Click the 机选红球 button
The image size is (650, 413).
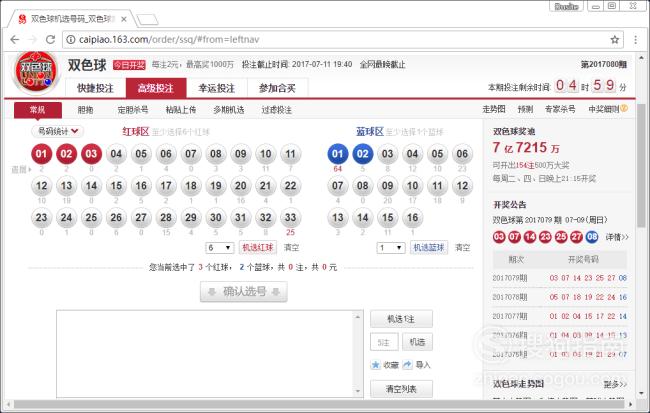coord(258,248)
